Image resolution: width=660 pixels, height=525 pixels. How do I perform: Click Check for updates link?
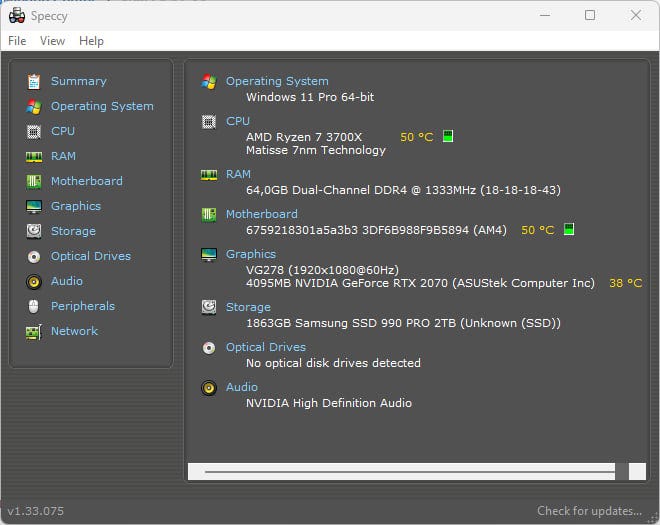tap(589, 511)
